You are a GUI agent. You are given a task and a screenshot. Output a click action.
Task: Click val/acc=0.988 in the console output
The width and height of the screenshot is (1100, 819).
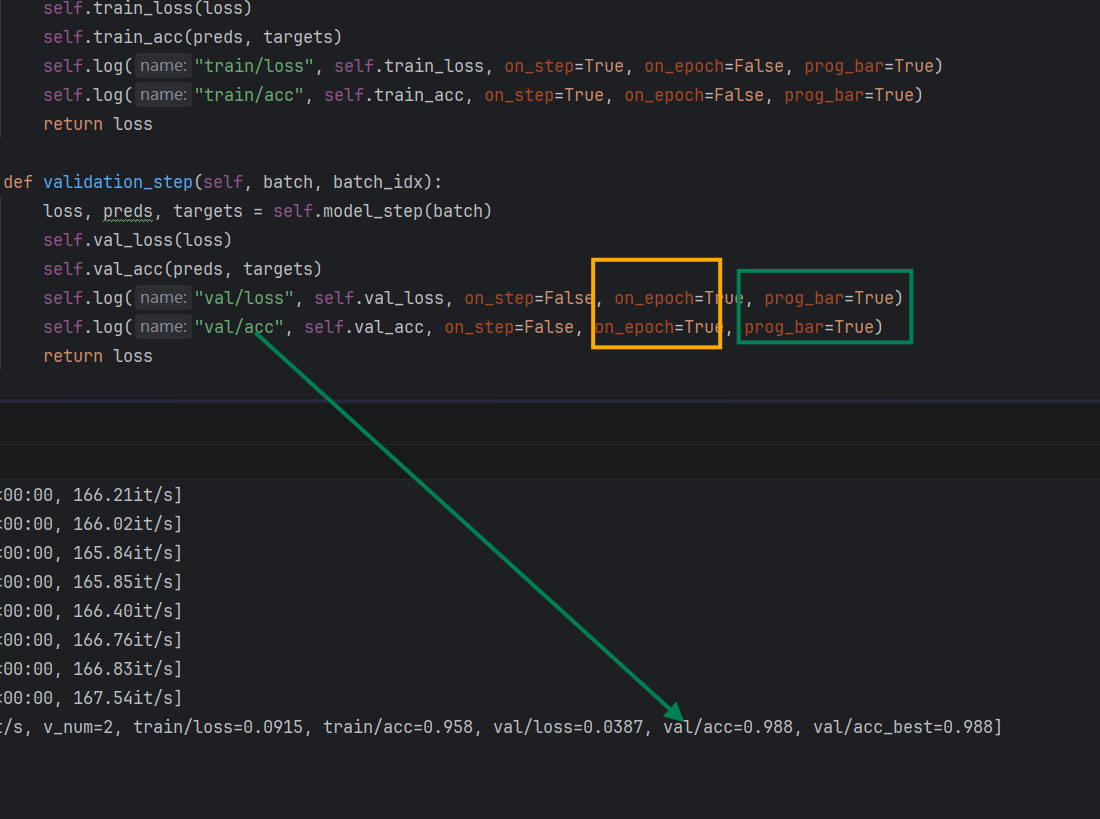[728, 727]
